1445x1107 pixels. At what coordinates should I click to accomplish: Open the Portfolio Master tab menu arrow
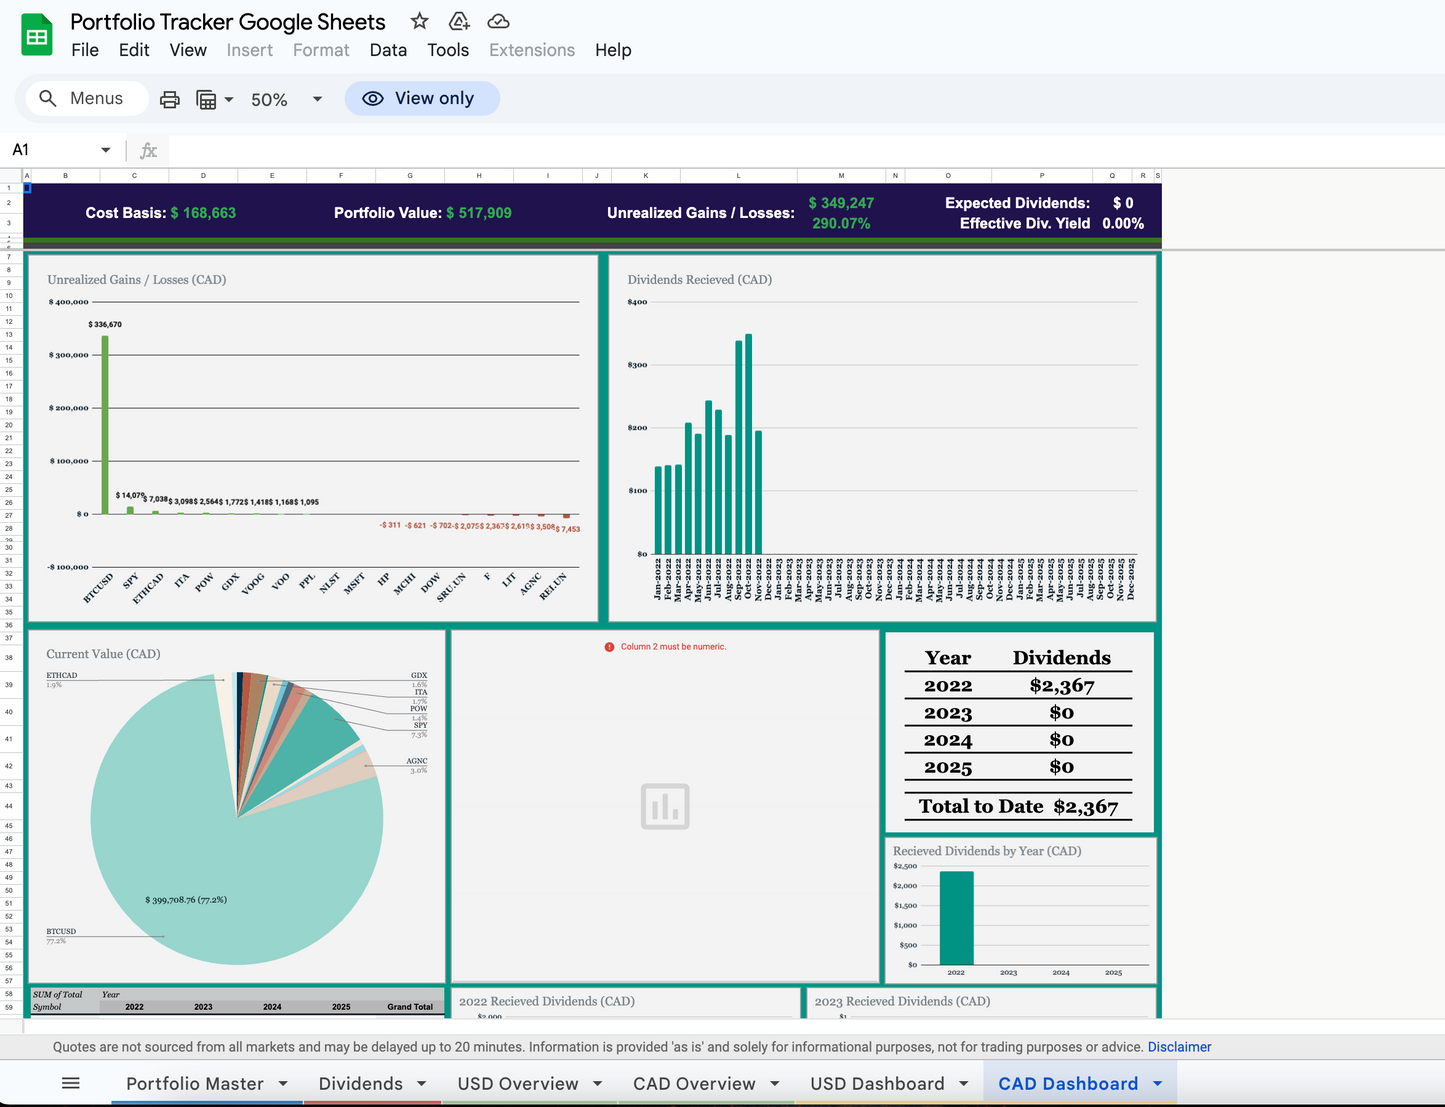point(283,1083)
